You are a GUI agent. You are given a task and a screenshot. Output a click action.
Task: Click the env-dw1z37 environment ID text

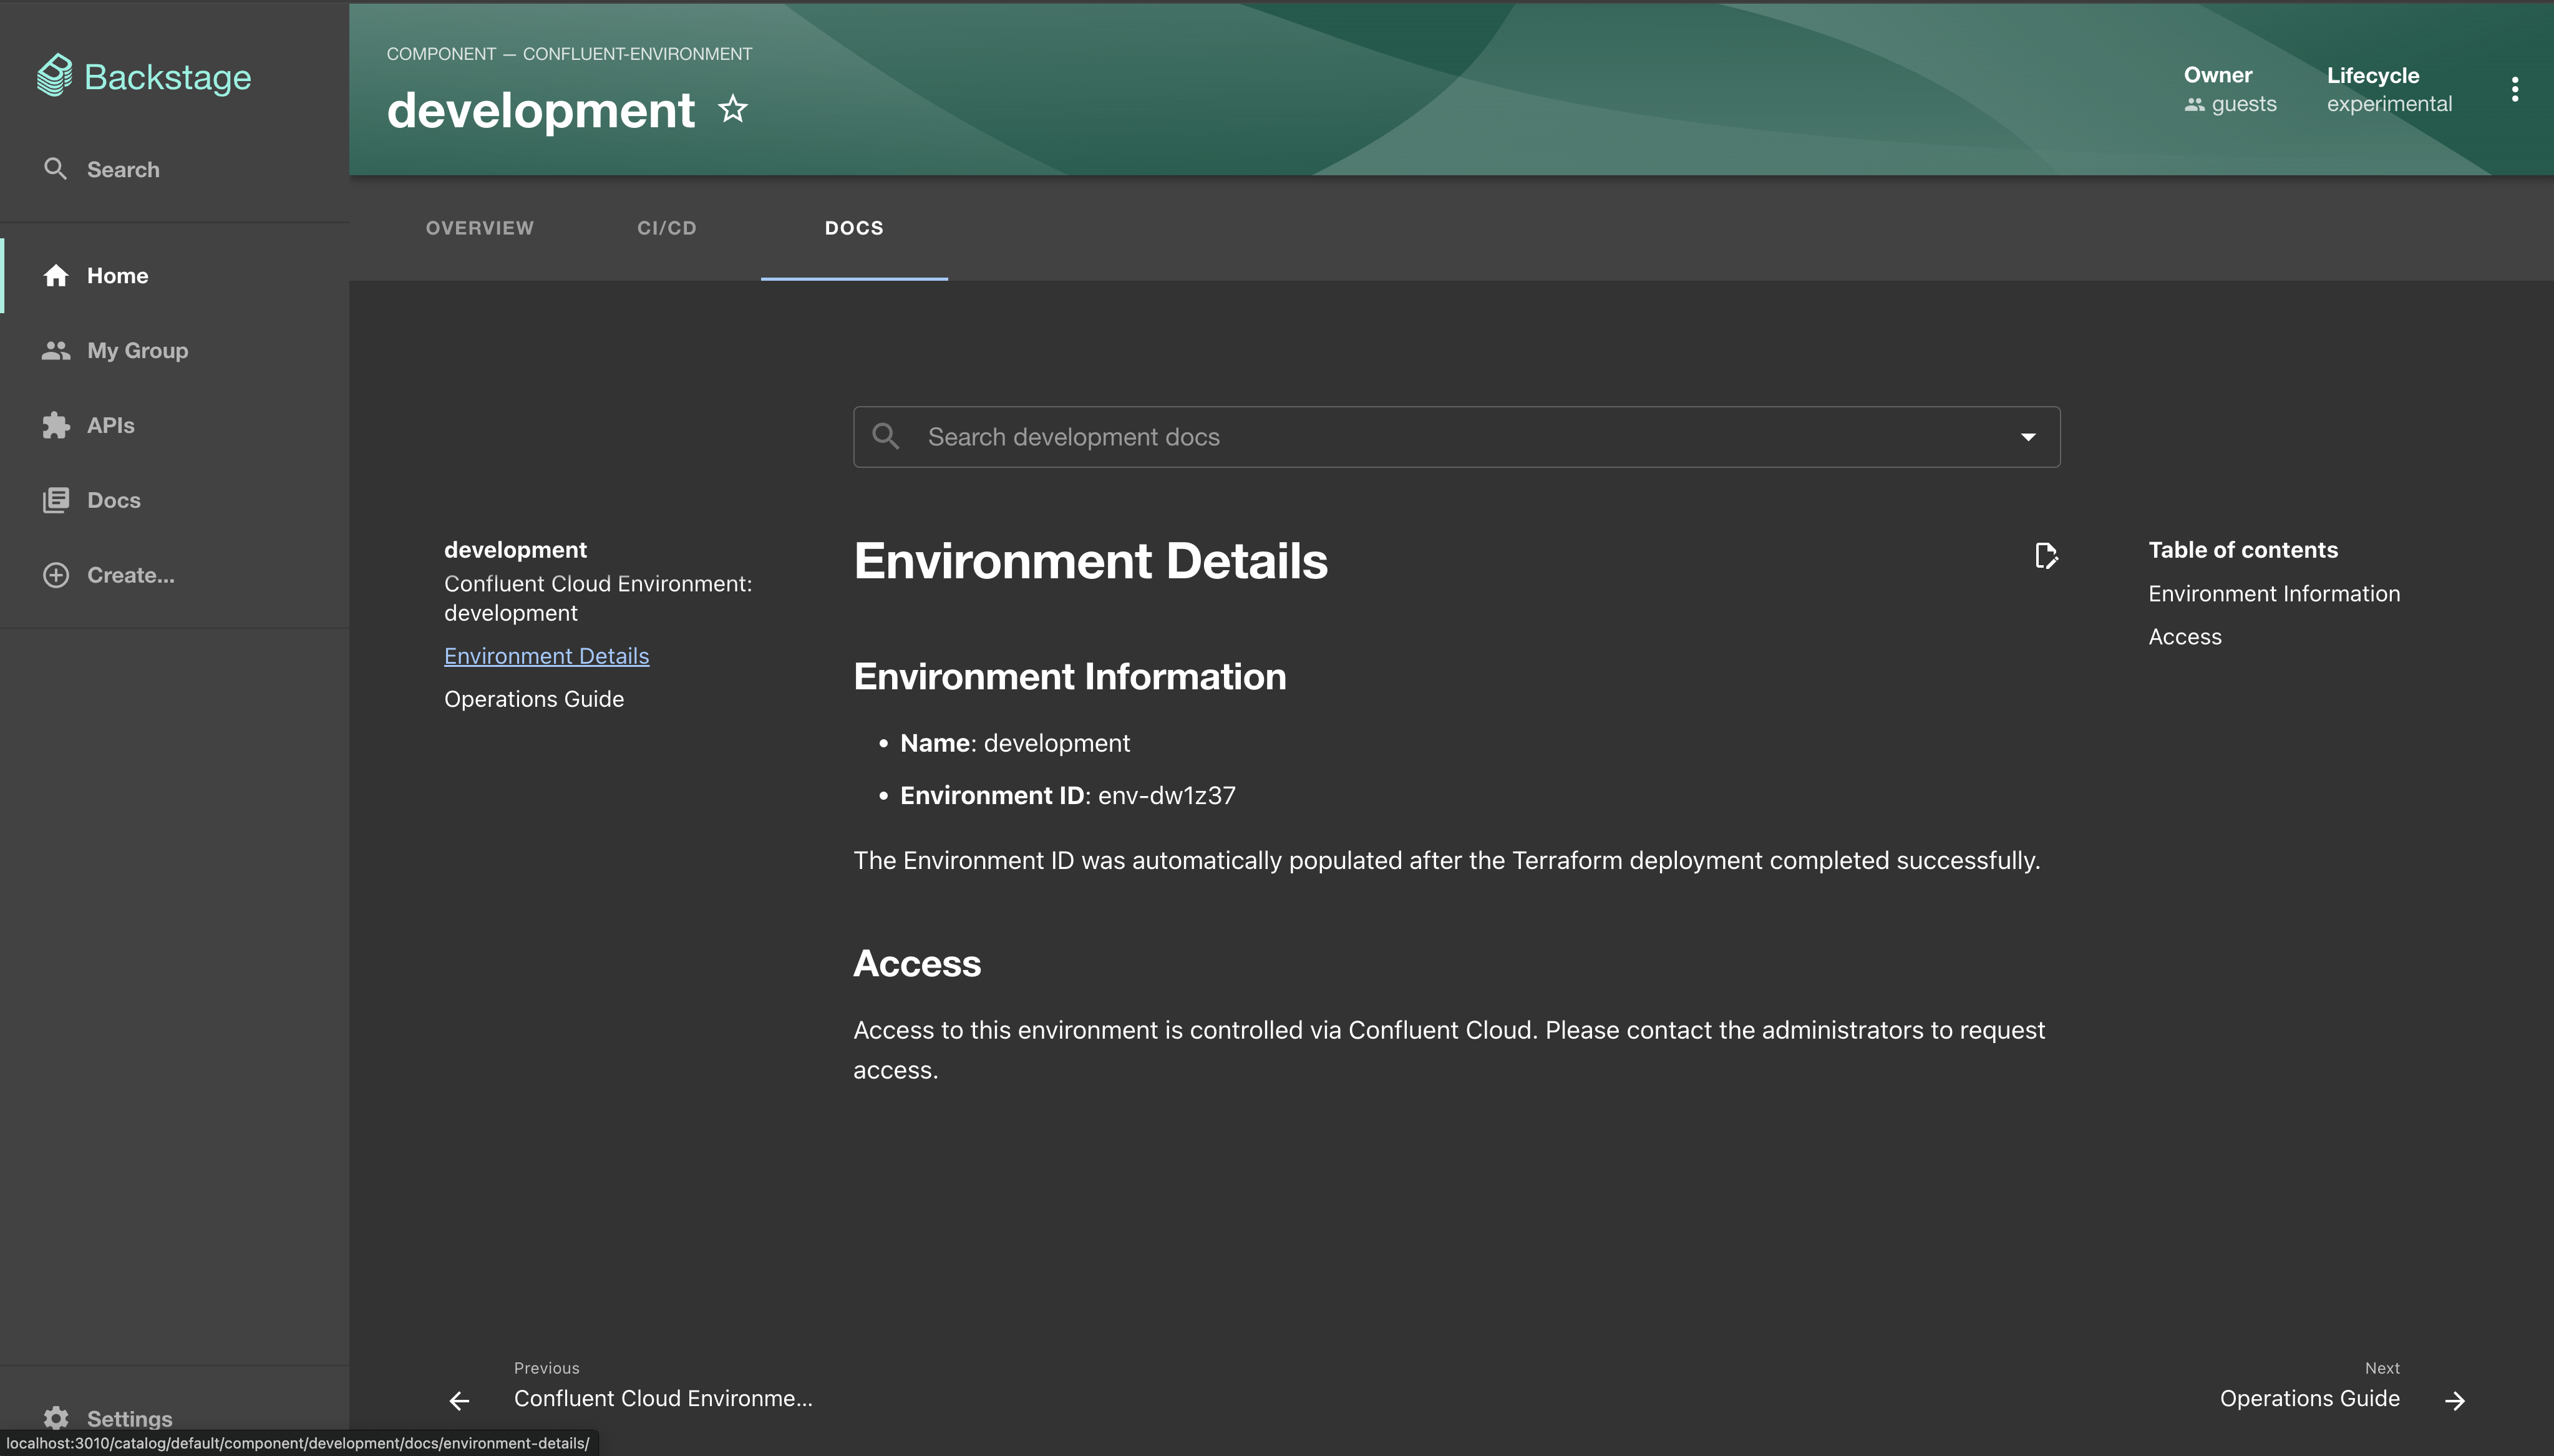coord(1167,795)
